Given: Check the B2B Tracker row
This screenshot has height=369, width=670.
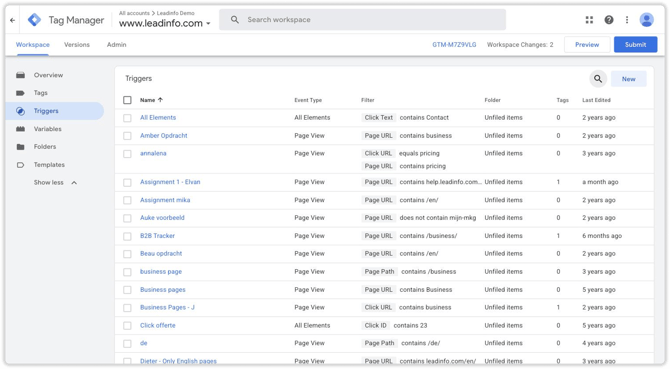Looking at the screenshot, I should click(x=127, y=236).
